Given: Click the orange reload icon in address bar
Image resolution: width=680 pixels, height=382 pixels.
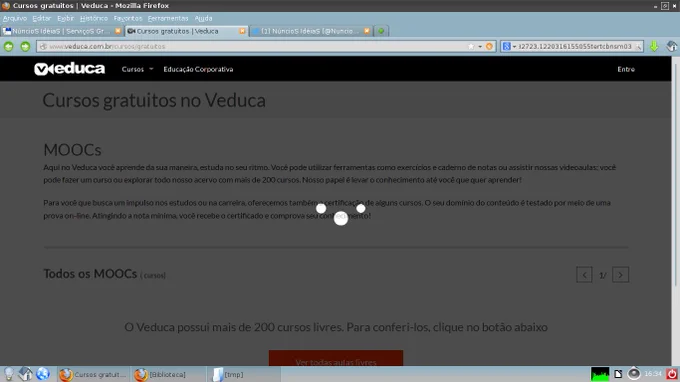Looking at the screenshot, I should tap(489, 46).
